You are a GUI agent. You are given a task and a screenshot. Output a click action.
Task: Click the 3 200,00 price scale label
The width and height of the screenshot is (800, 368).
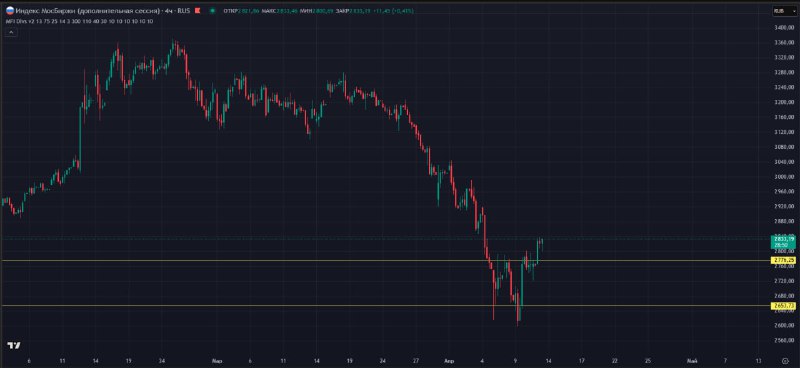tap(784, 102)
